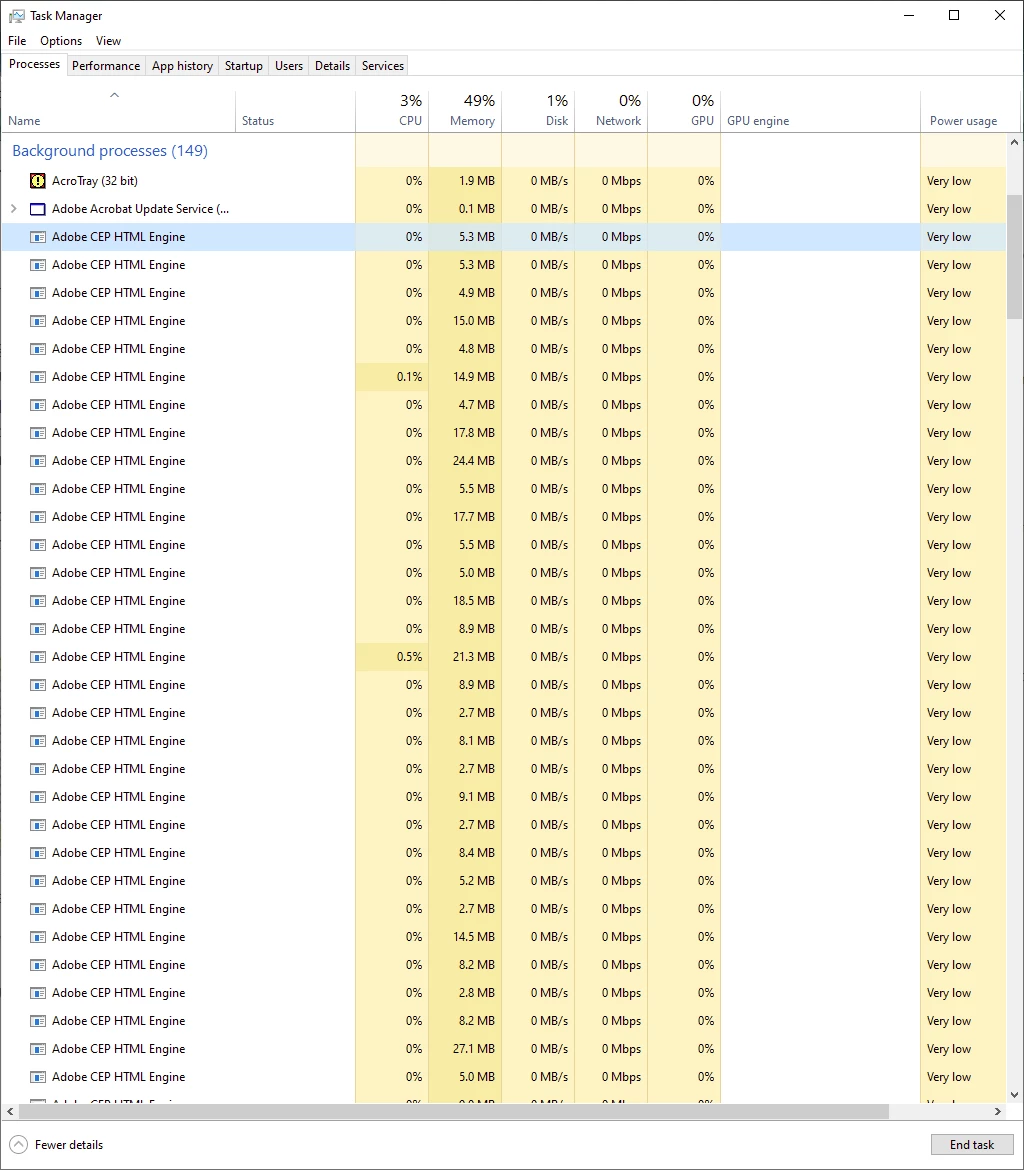
Task: Click icon of CEP HTML Engine using 4.8 MB
Action: 37,349
